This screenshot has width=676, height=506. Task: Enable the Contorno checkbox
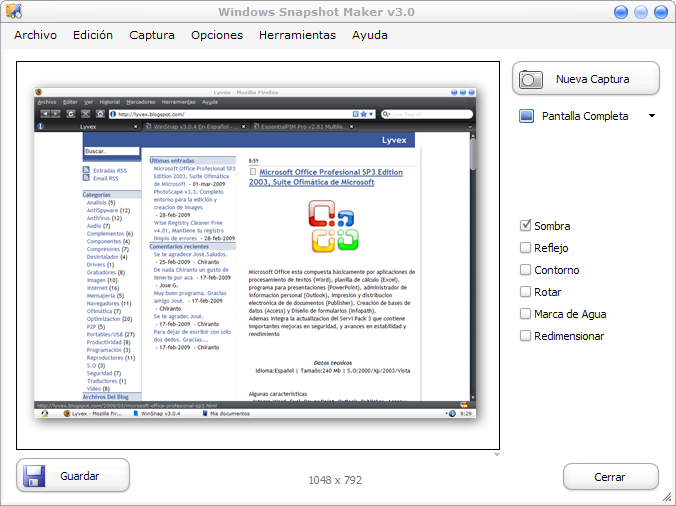526,270
